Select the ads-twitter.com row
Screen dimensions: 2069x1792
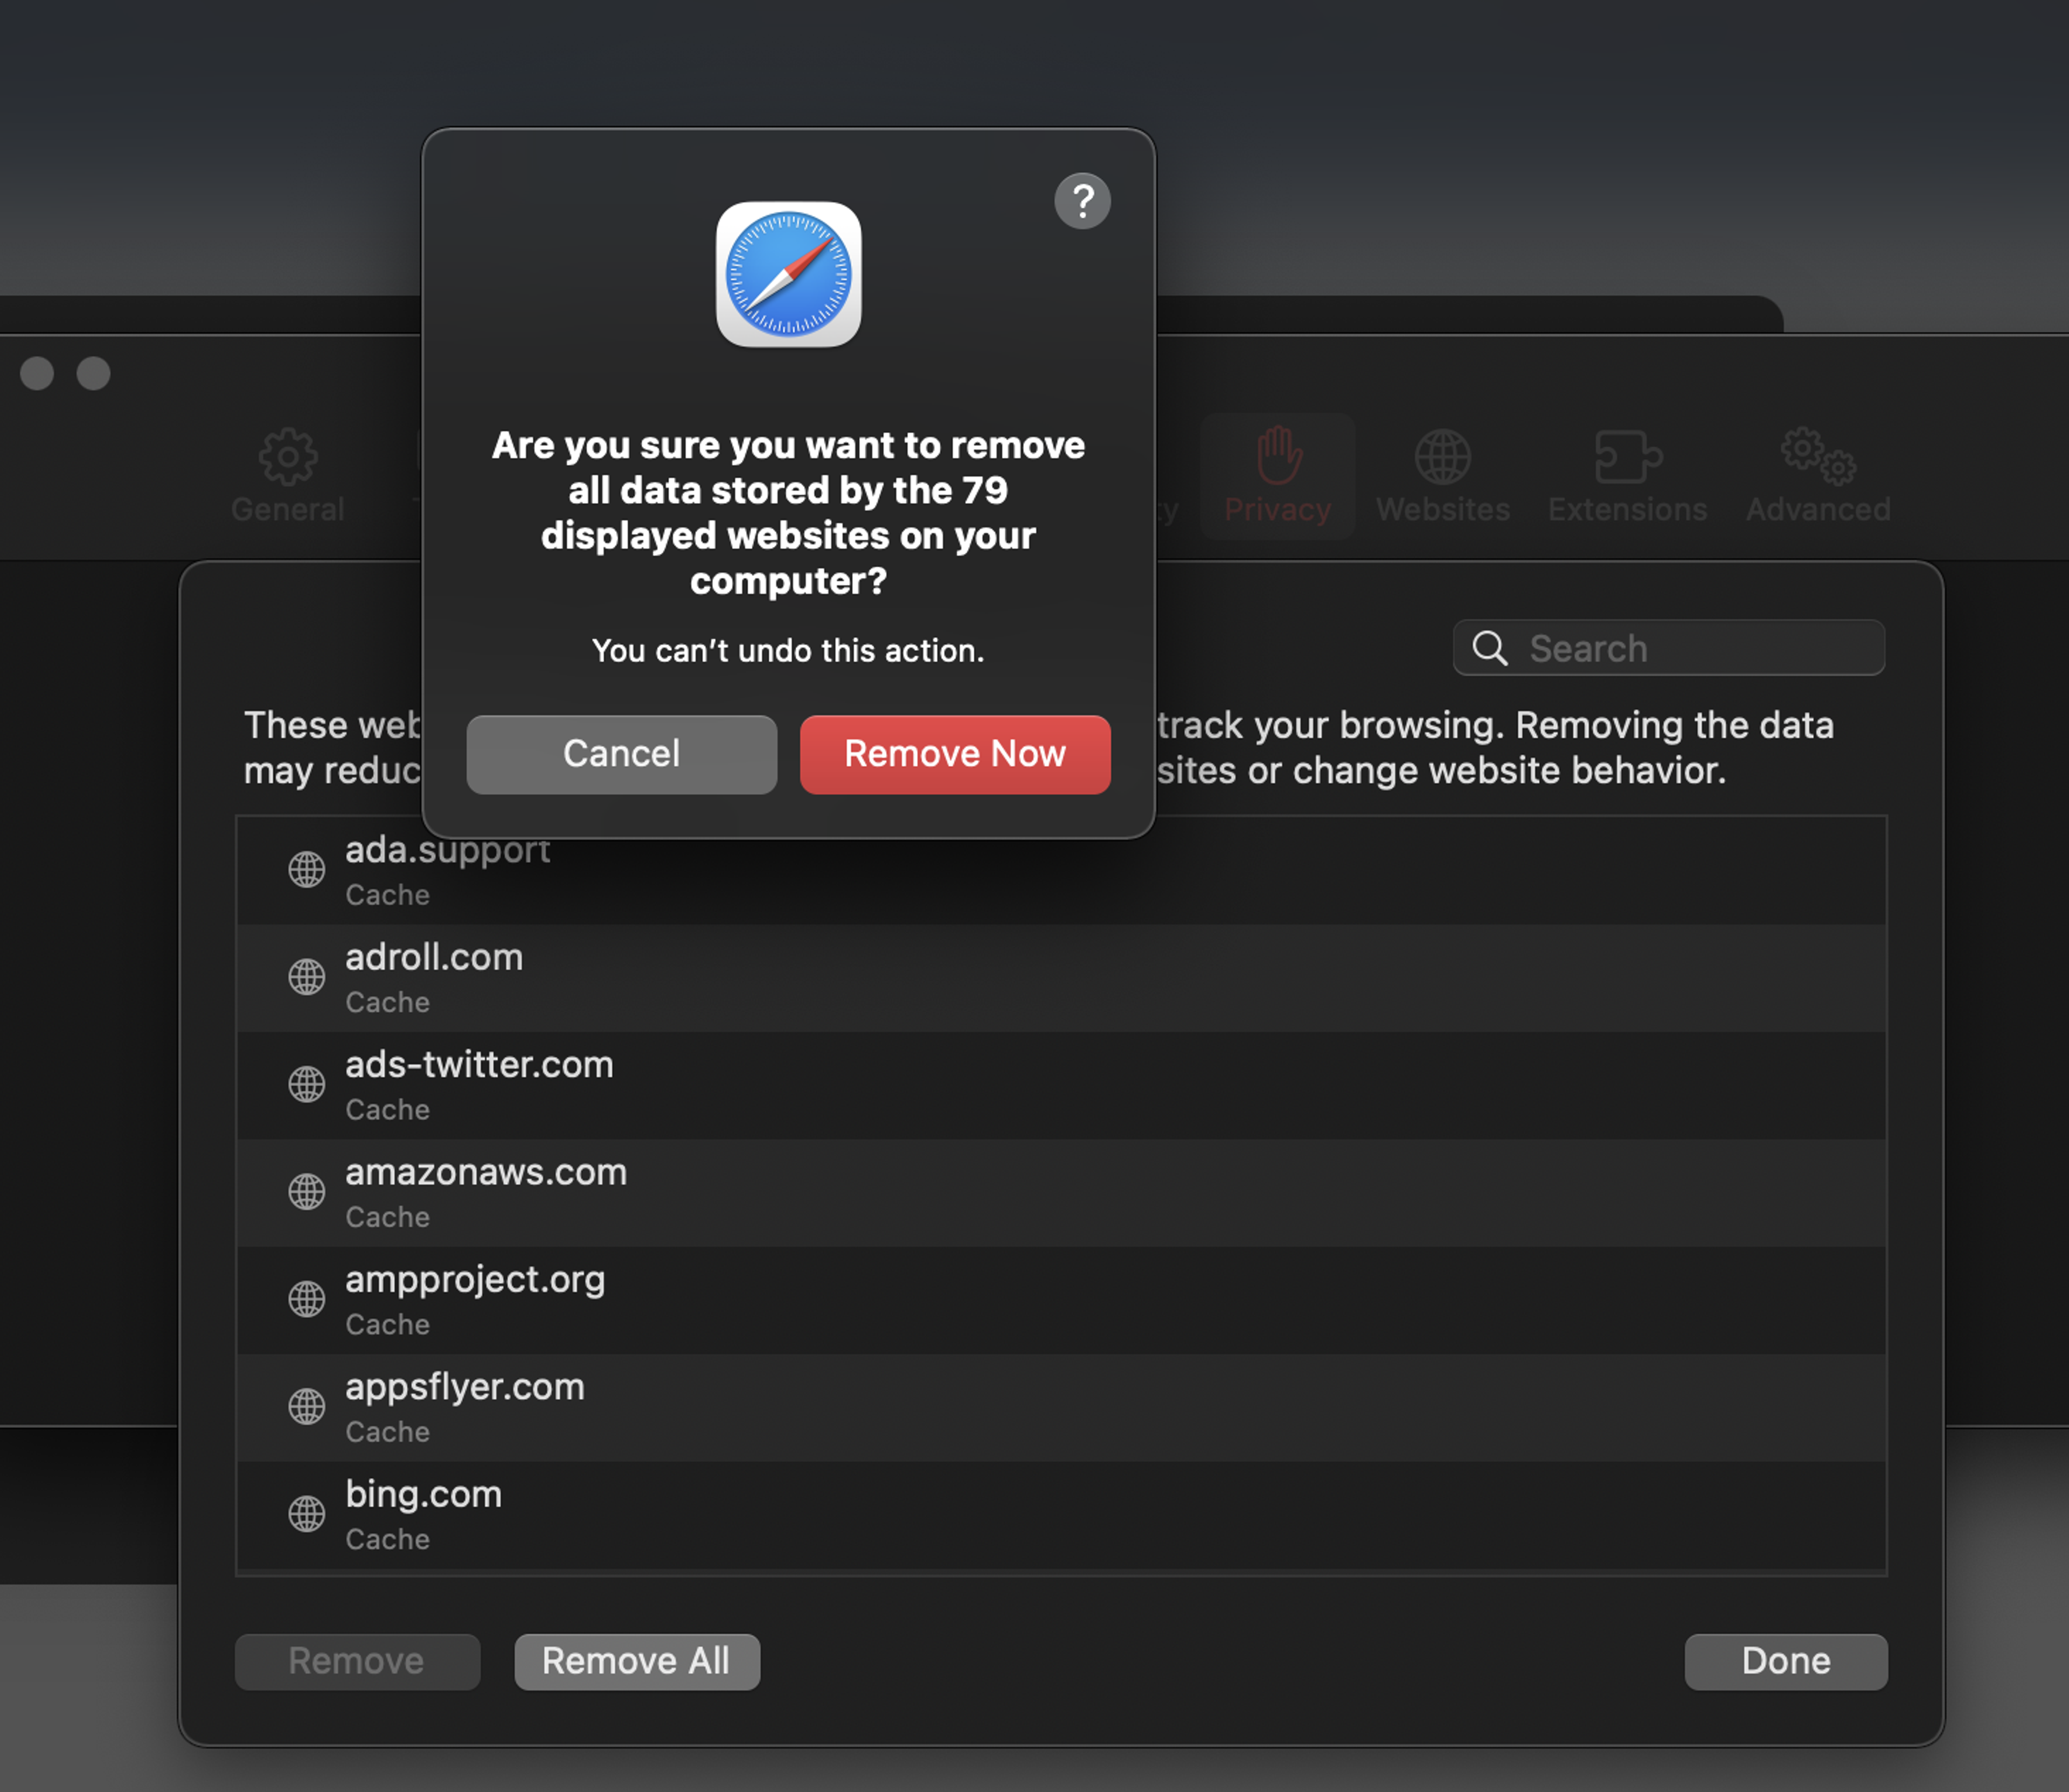[1061, 1085]
